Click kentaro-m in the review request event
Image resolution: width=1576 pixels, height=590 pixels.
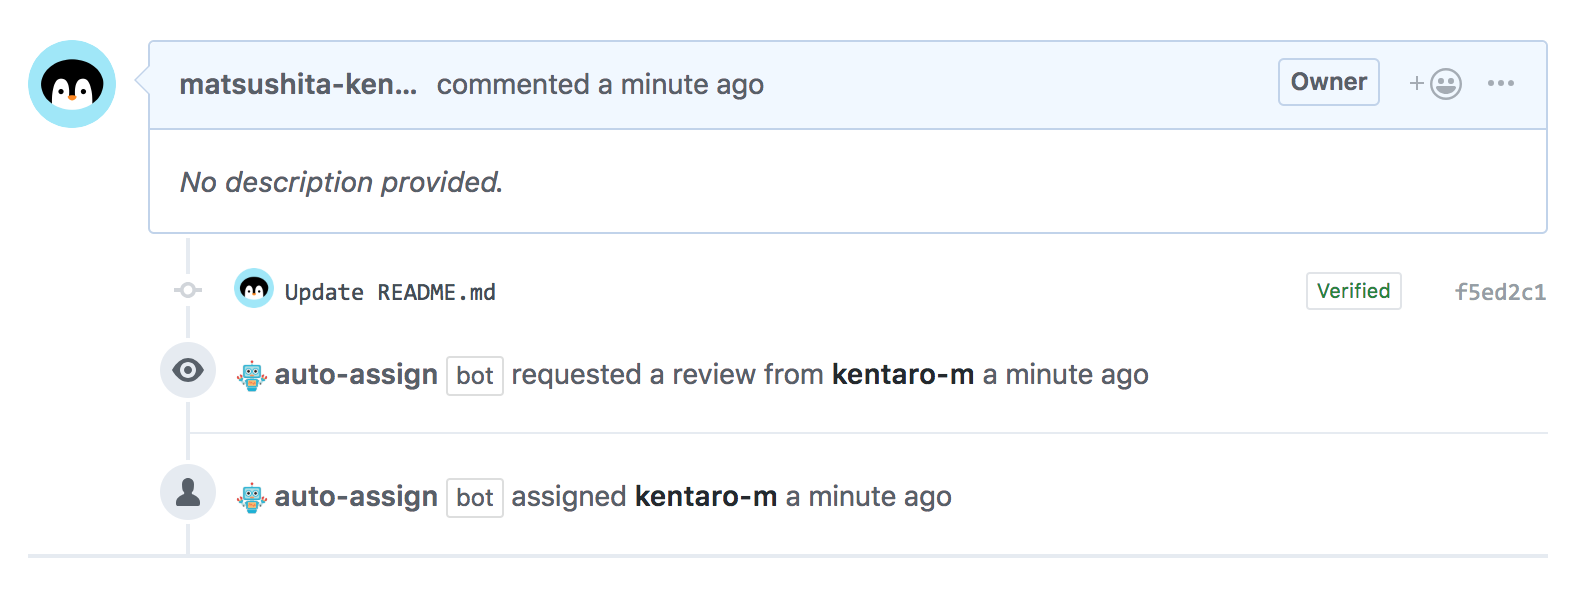click(902, 375)
